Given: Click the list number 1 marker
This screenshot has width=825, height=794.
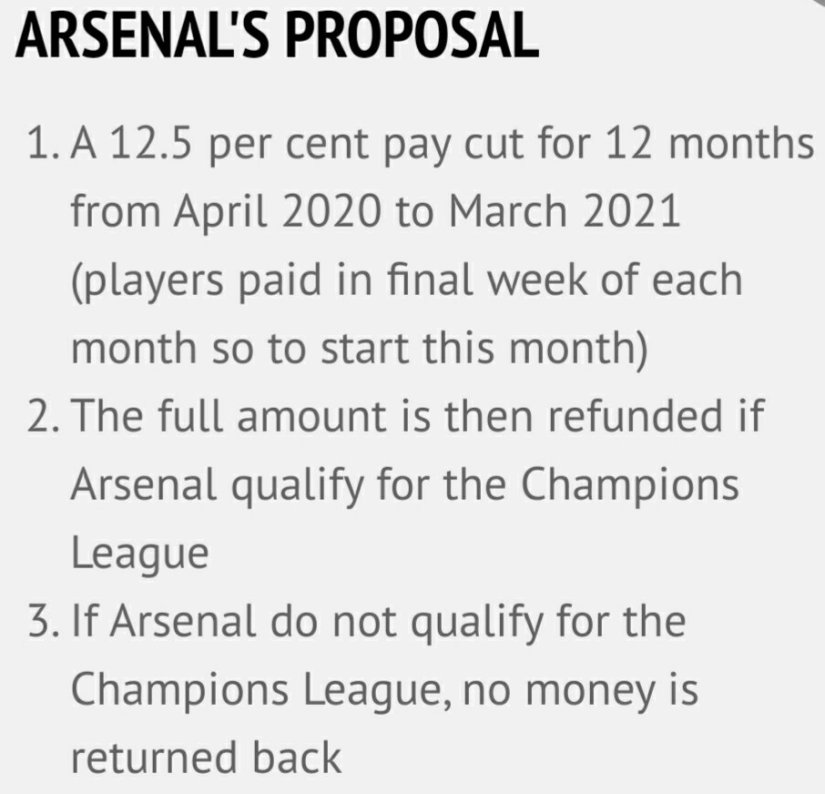Looking at the screenshot, I should tap(46, 148).
